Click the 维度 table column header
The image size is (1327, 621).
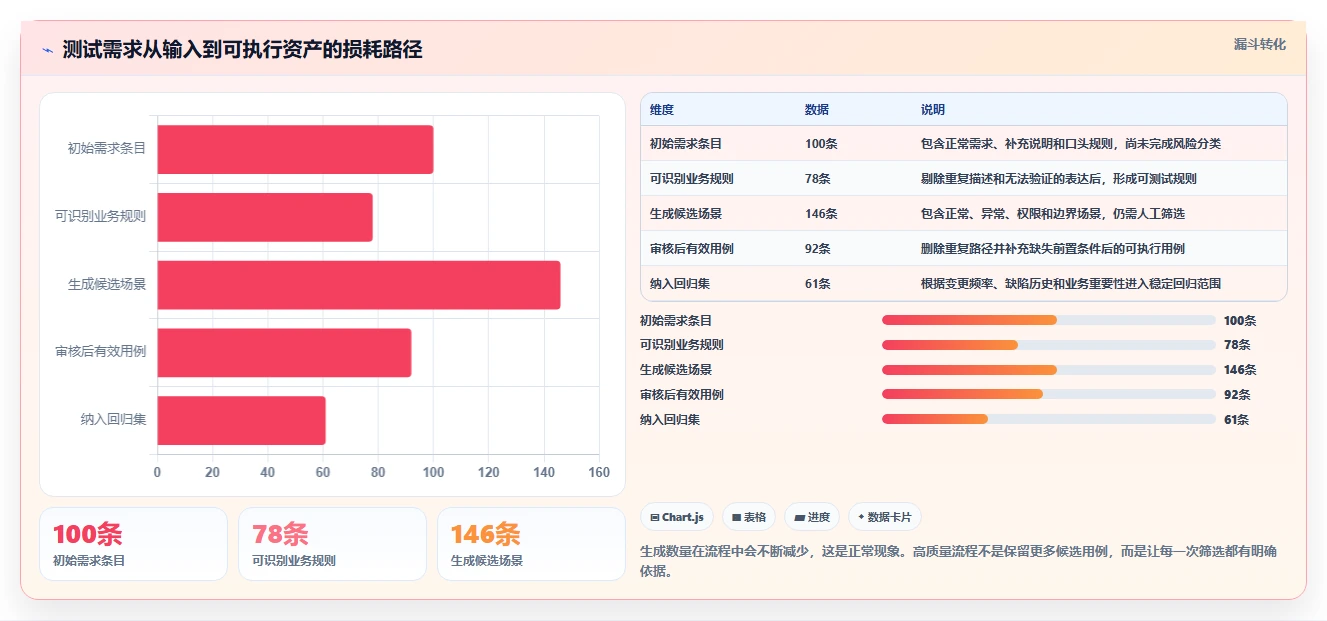[661, 110]
